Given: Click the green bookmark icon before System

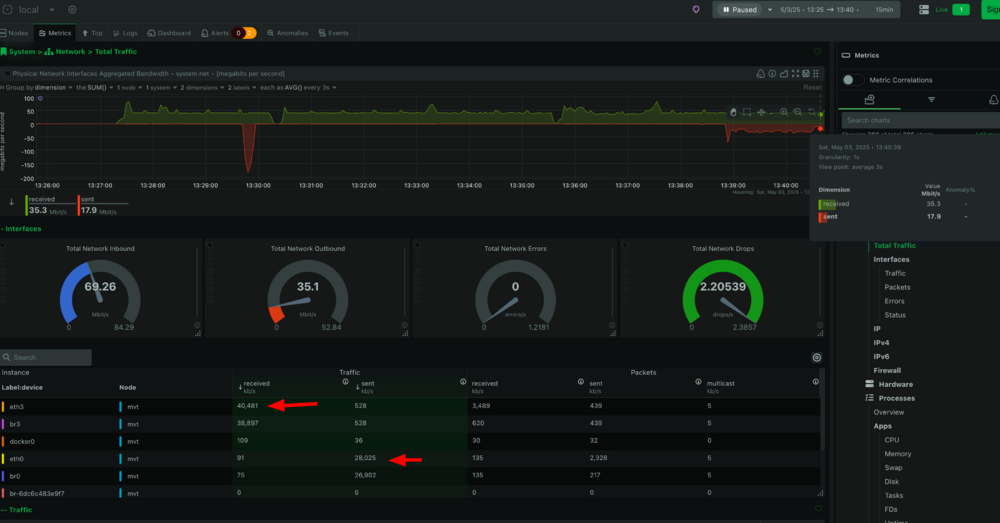Looking at the screenshot, I should pos(4,52).
